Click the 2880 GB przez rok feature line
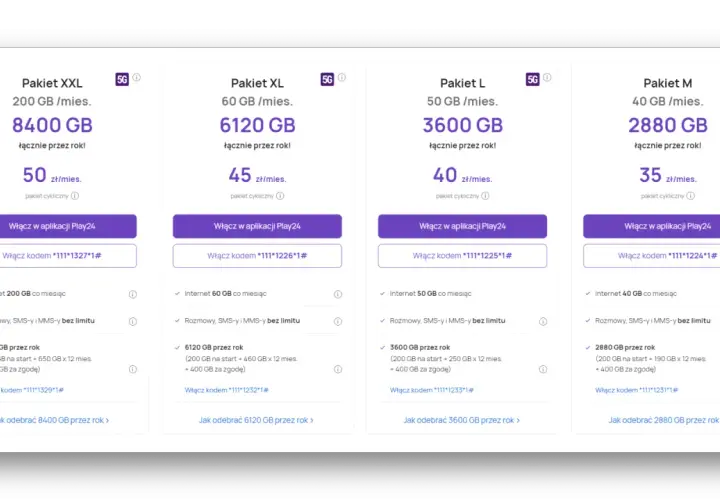Viewport: 720px width, 500px height. point(625,348)
